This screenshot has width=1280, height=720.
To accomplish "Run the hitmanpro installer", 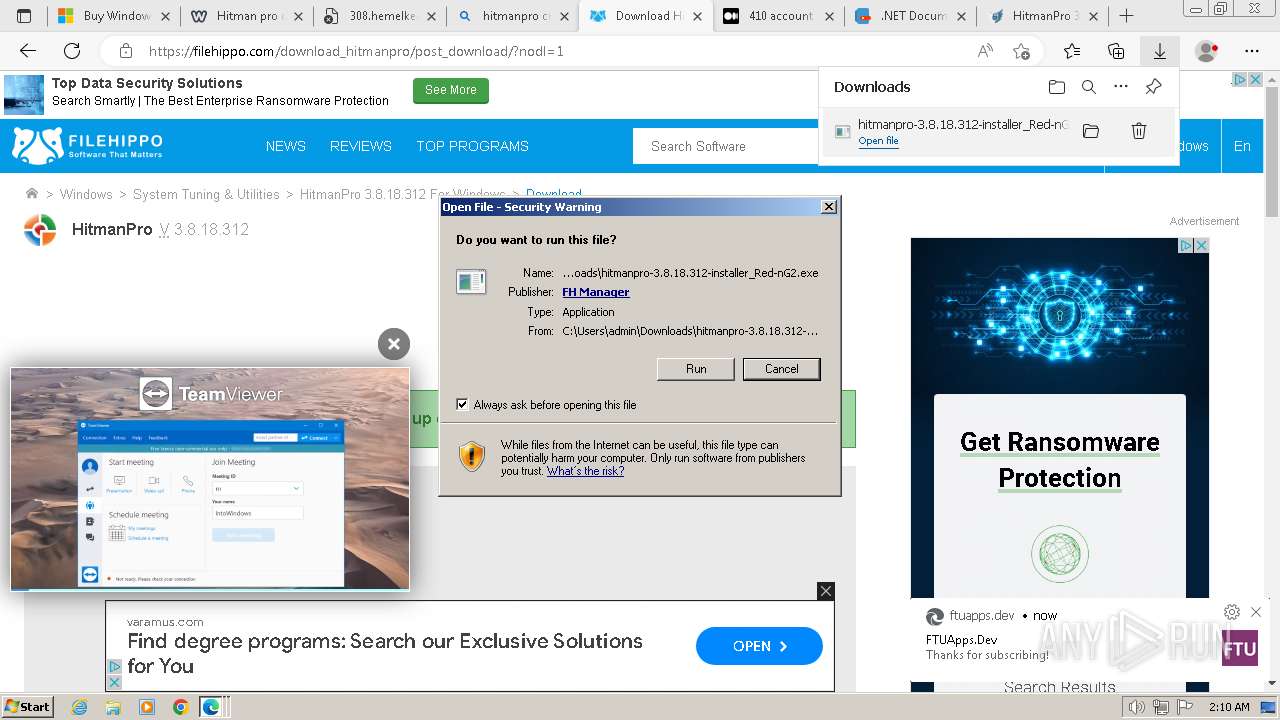I will [696, 369].
